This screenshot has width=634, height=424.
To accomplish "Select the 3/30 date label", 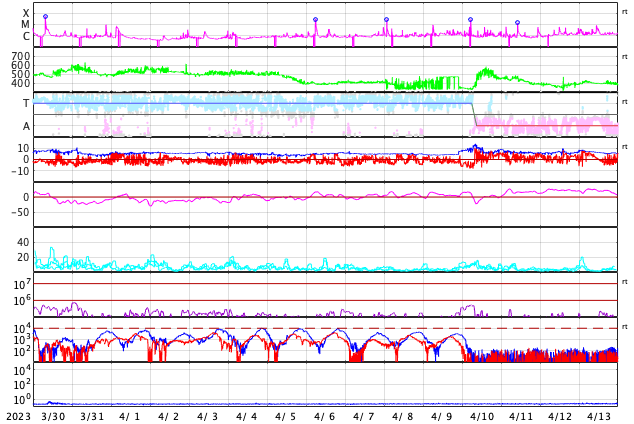I will [x=53, y=417].
